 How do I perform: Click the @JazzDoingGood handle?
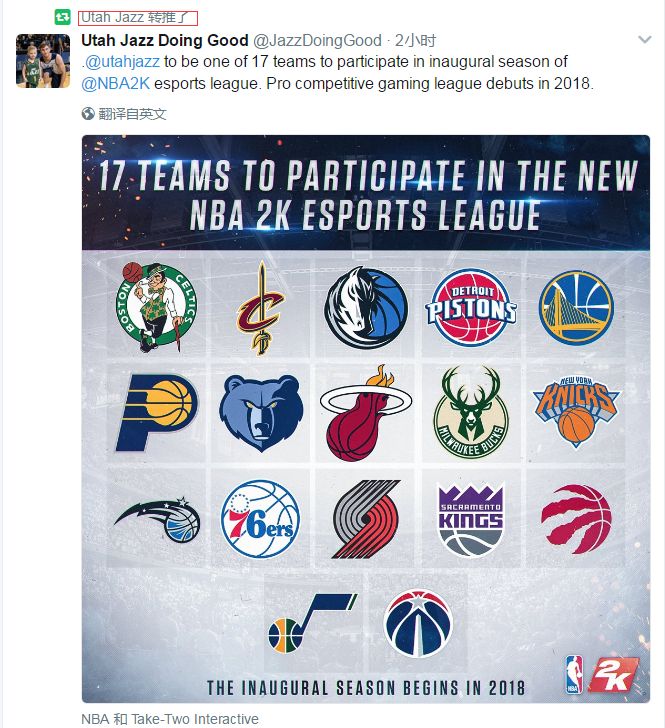click(x=317, y=40)
